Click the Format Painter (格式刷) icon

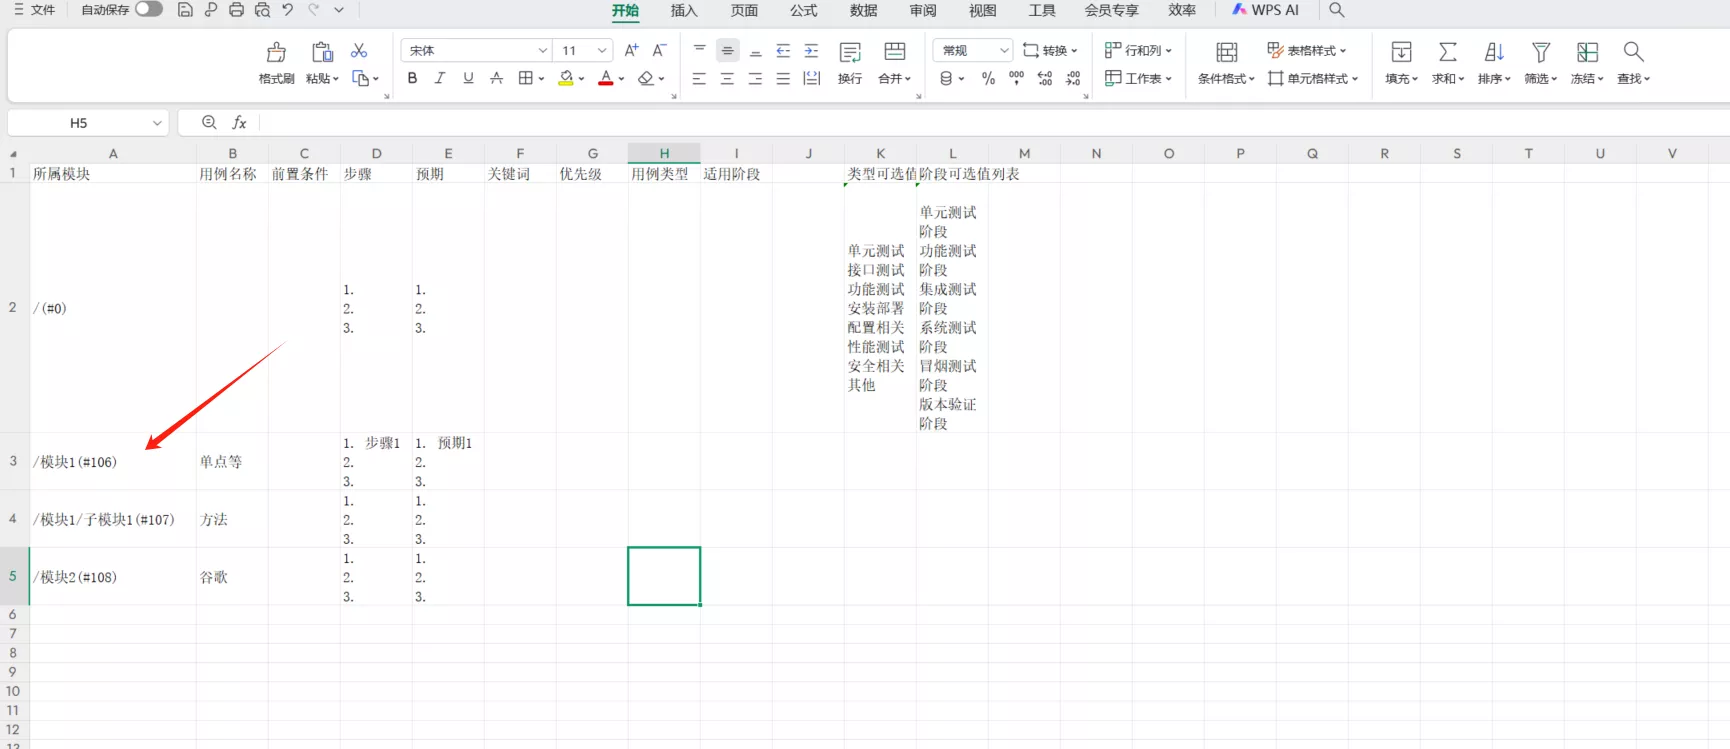click(x=276, y=52)
